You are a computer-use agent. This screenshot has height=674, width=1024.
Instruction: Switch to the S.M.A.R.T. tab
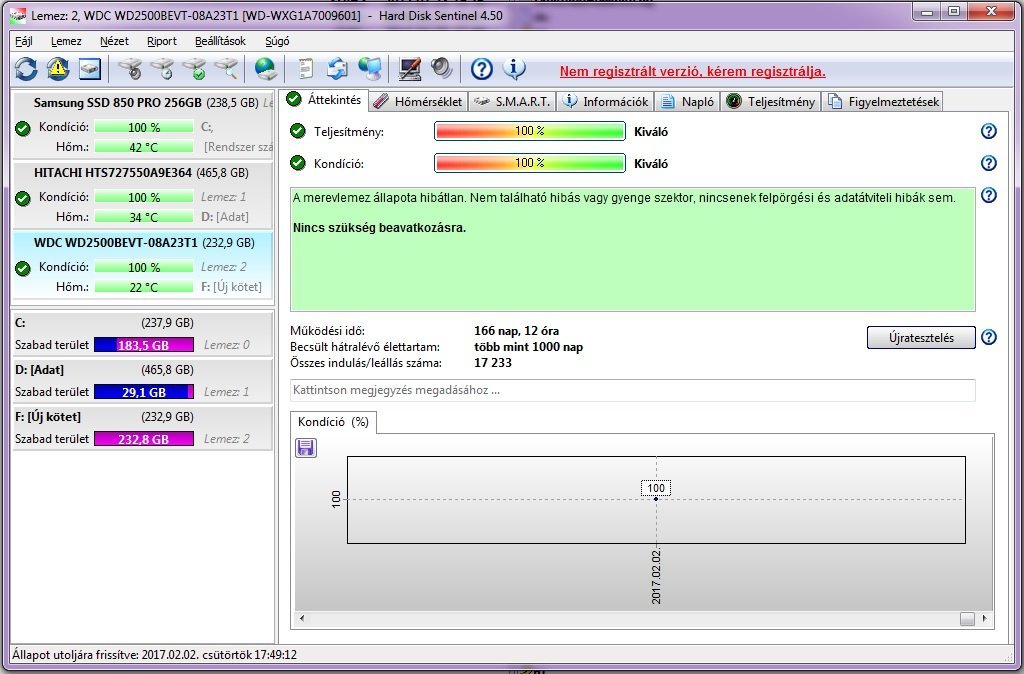[x=513, y=102]
